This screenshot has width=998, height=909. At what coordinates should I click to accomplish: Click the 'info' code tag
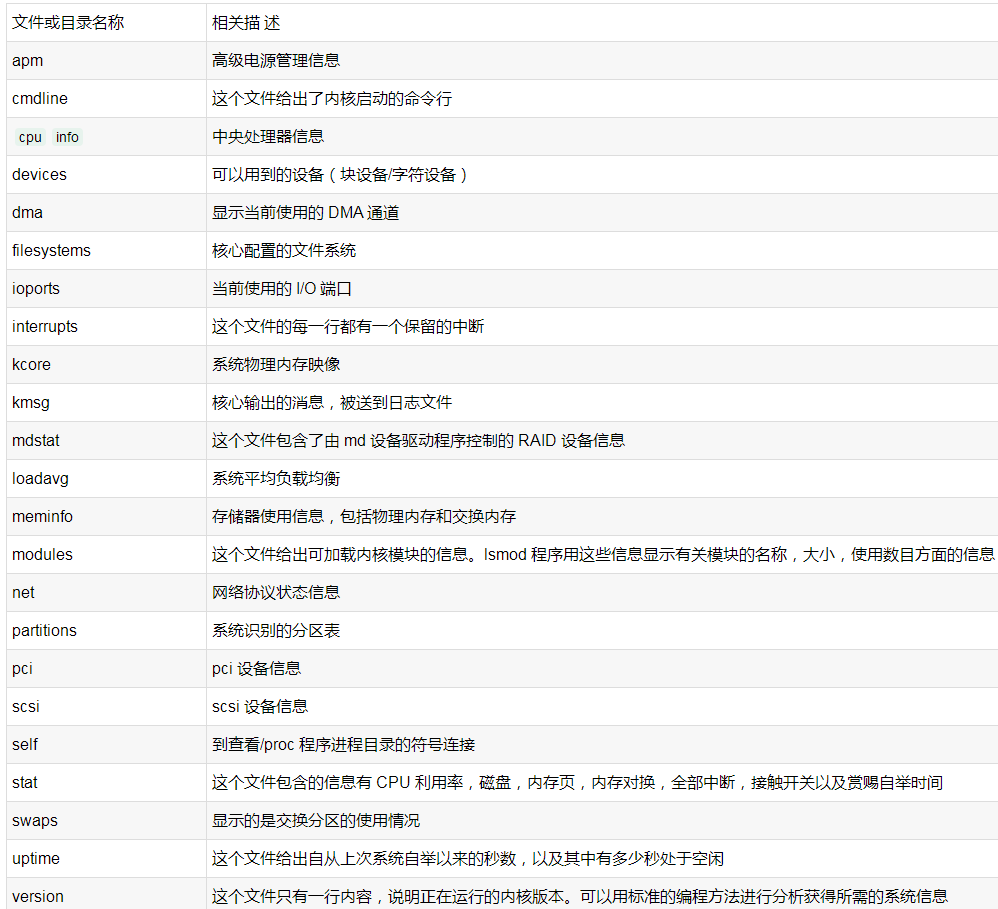(x=67, y=137)
